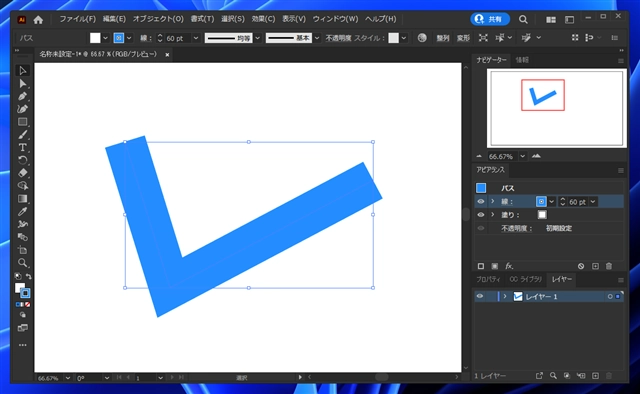Select the Zoom tool in toolbar
Screen dimensions: 640x394
point(22,263)
